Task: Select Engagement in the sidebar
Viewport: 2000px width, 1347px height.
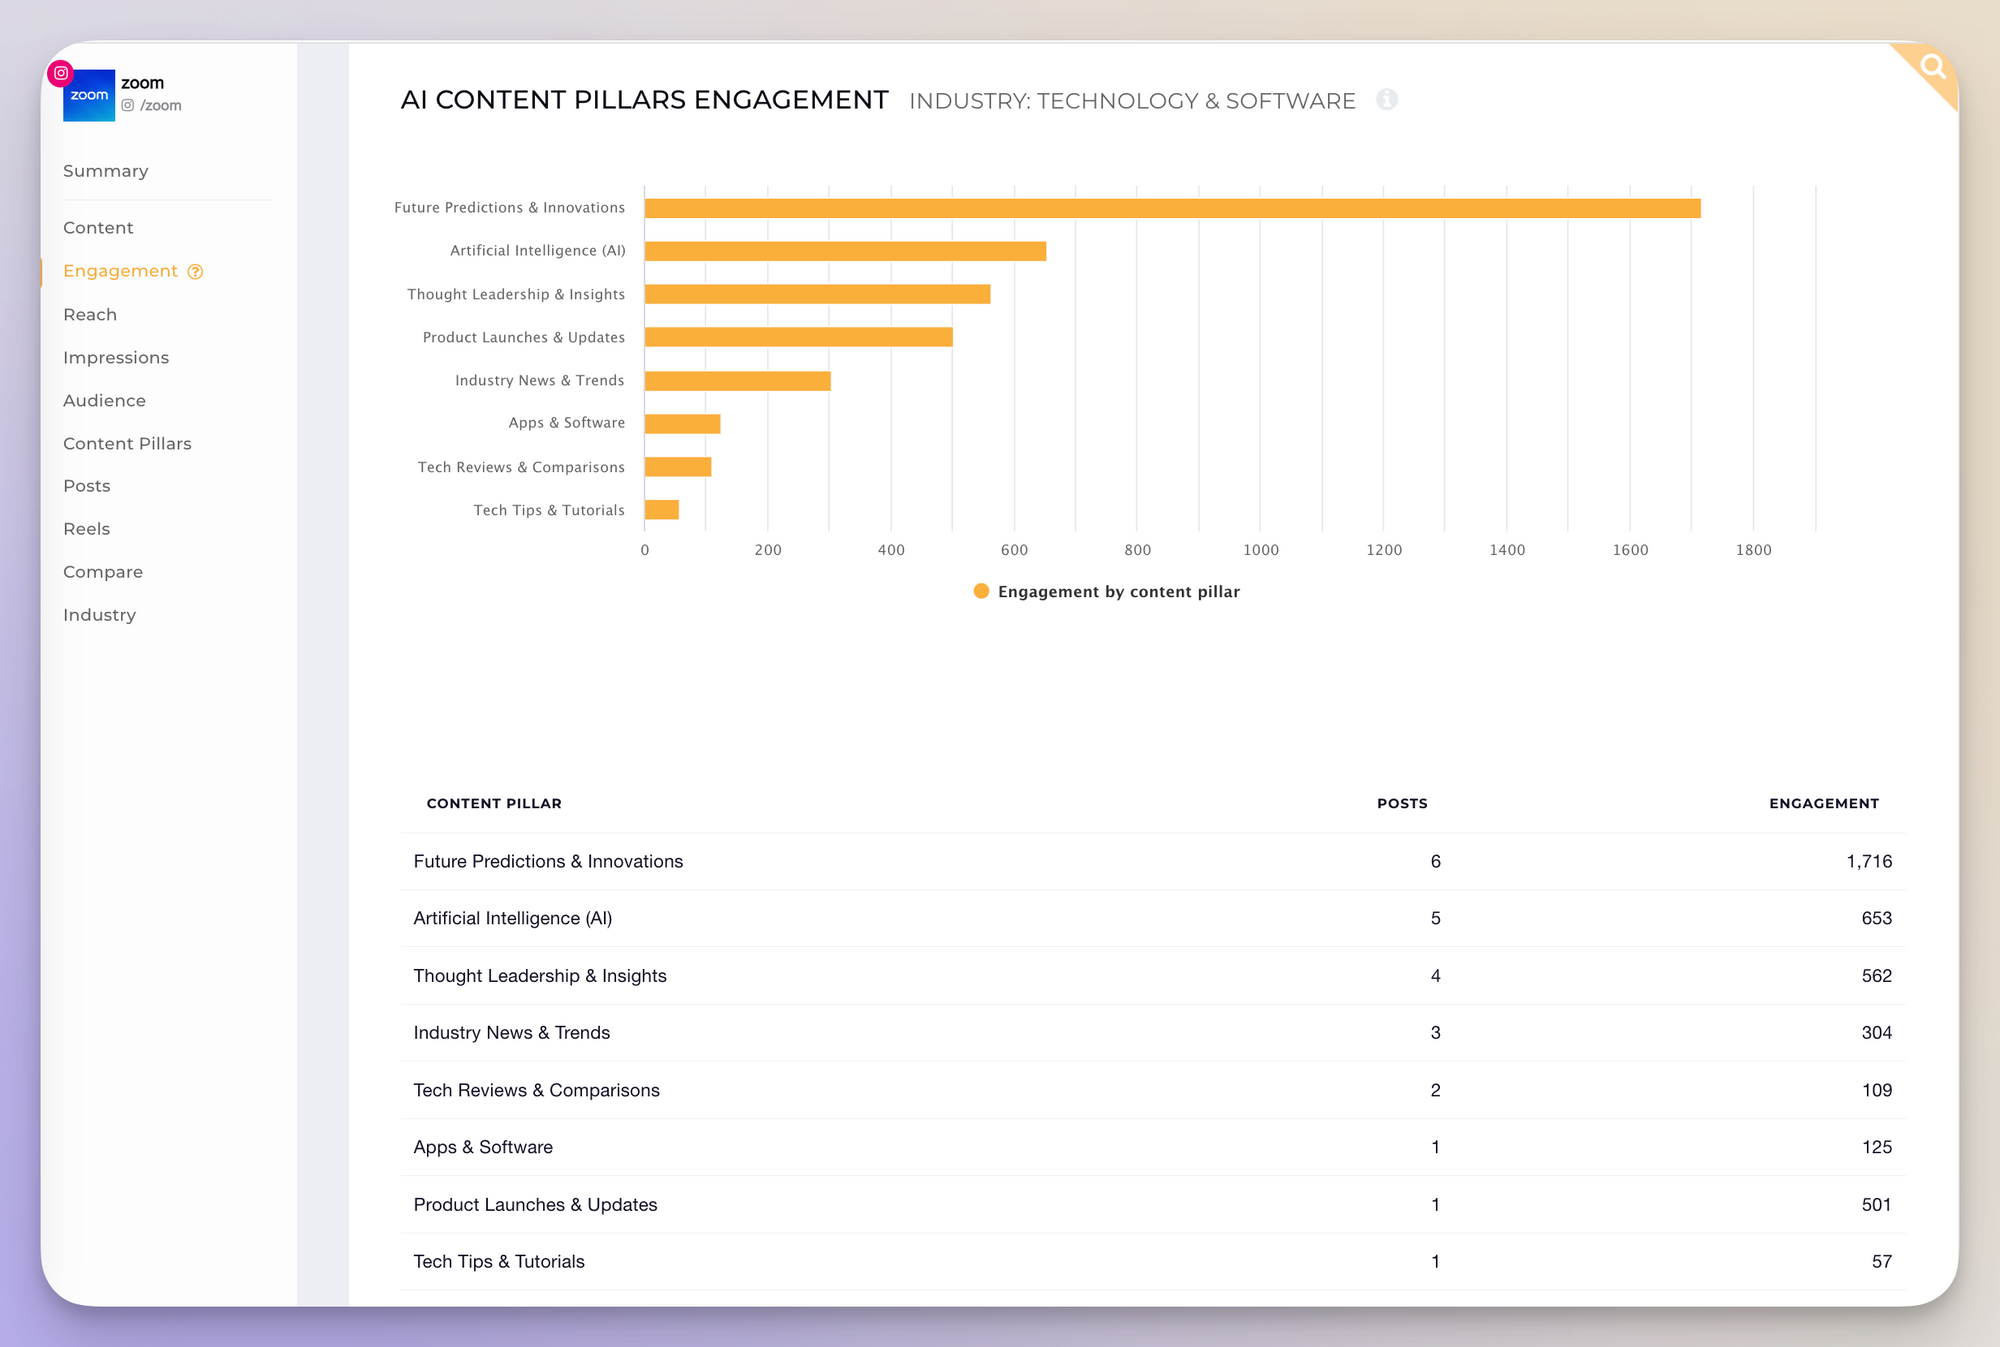Action: pyautogui.click(x=120, y=271)
